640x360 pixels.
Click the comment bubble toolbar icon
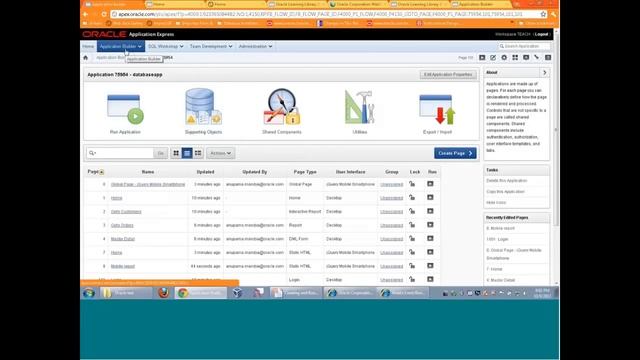[x=526, y=58]
